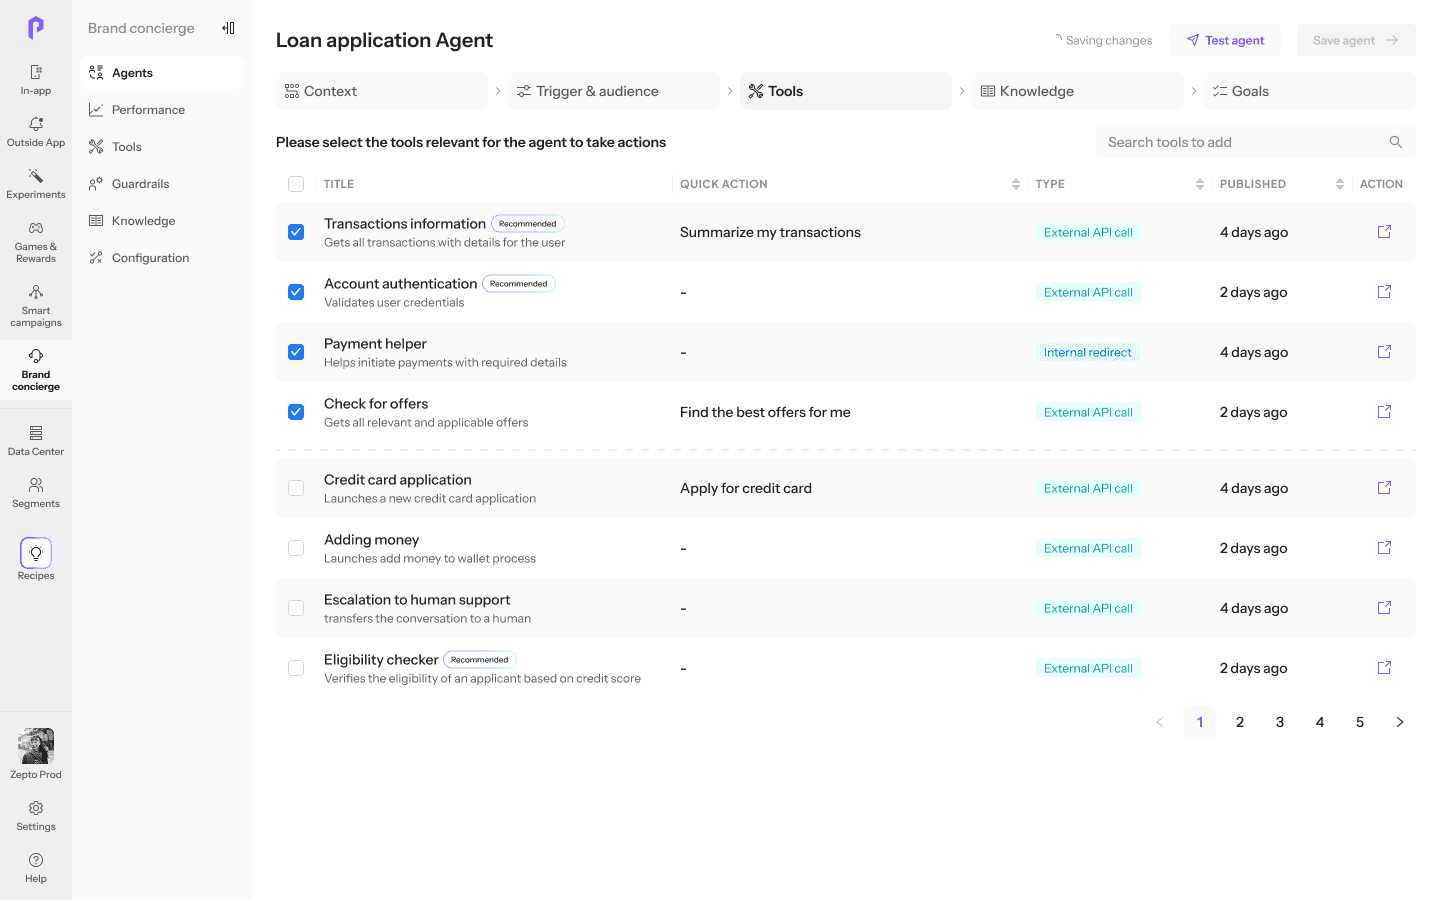Open Tools in the sidebar menu
Viewport: 1440px width, 900px height.
pyautogui.click(x=162, y=147)
